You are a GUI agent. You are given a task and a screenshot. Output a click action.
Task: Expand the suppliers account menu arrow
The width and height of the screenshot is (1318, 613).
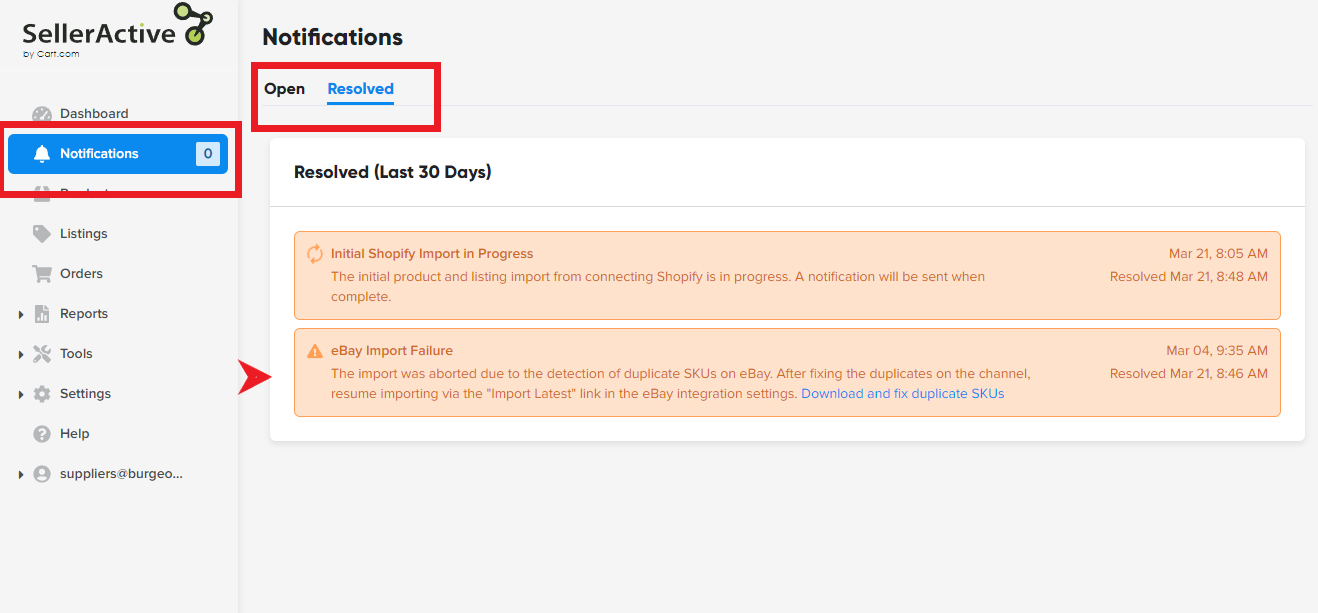pos(21,475)
